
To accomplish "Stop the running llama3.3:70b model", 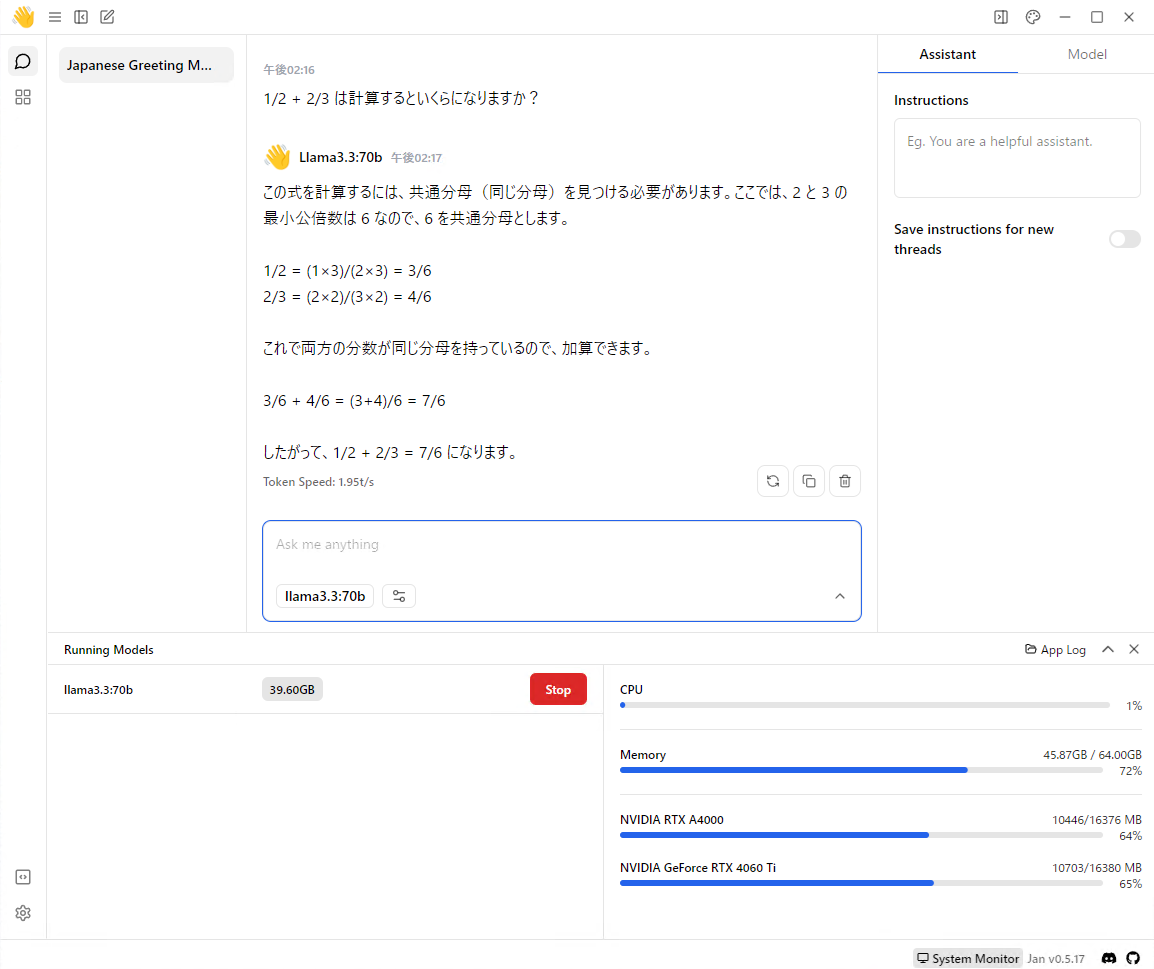I will 558,689.
